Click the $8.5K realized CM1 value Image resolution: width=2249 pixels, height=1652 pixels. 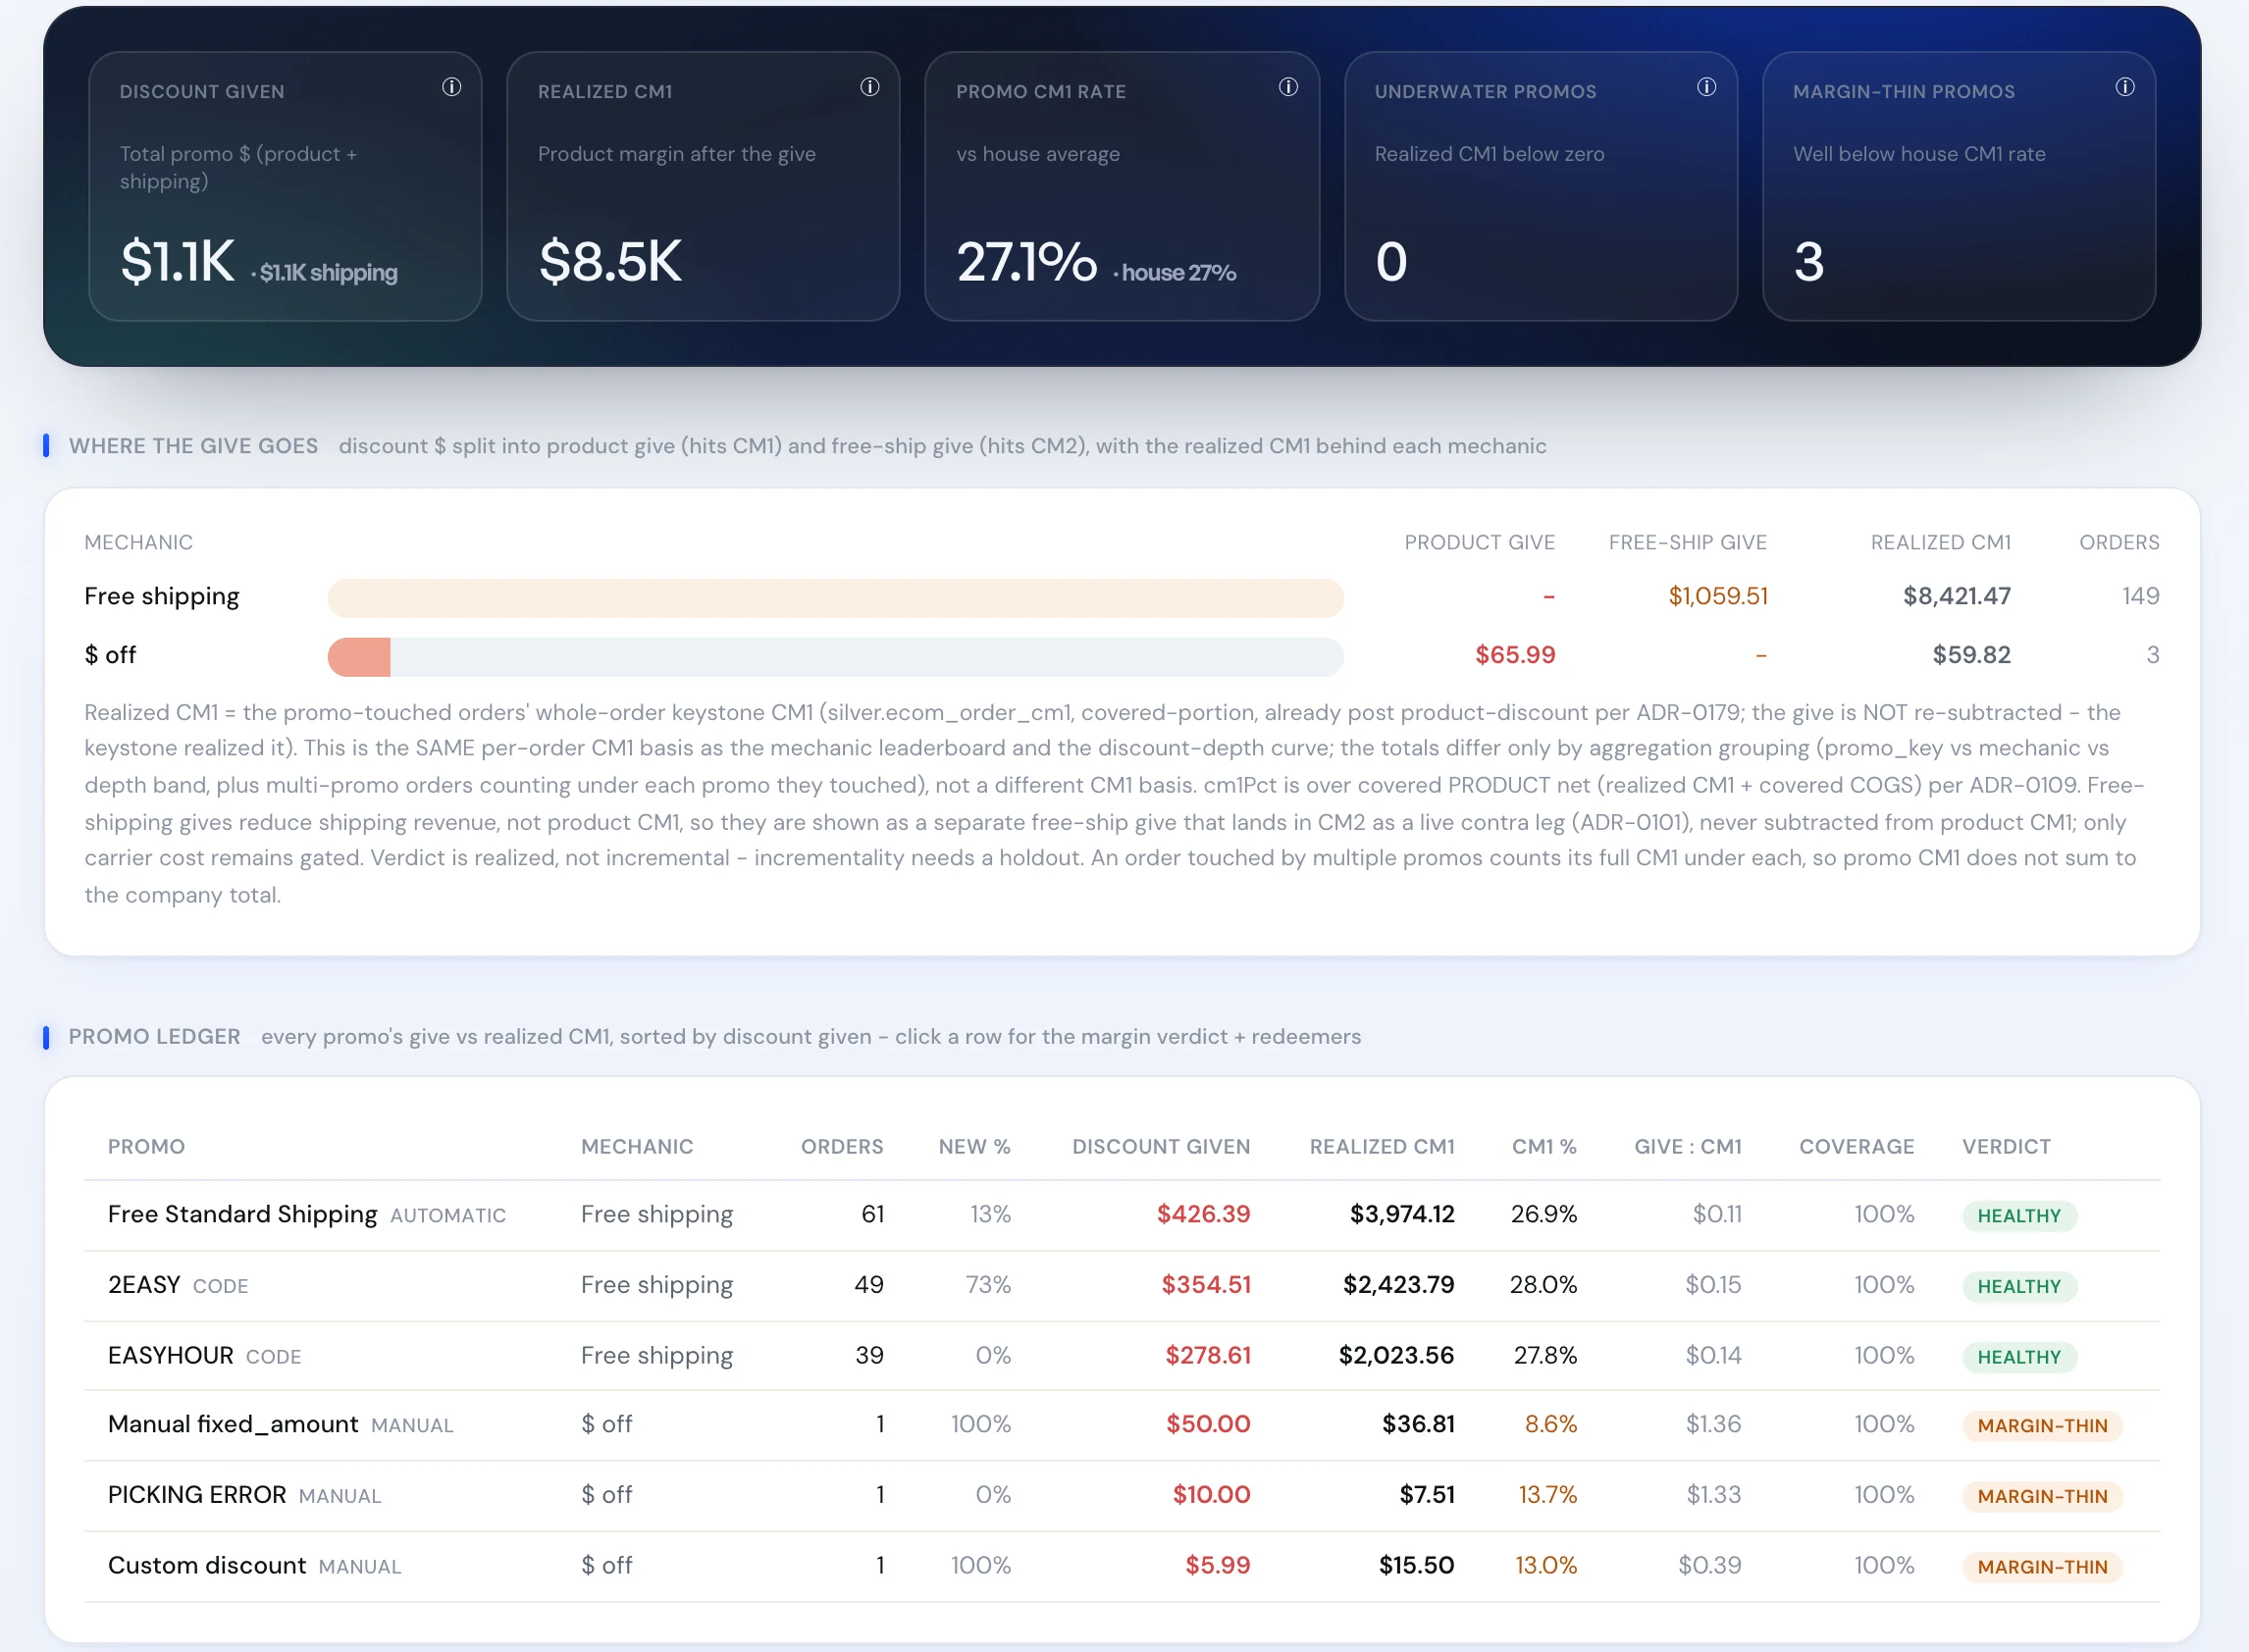[610, 262]
